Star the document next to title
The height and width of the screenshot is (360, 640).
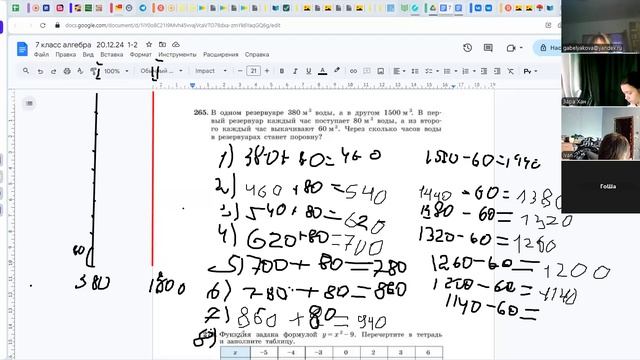point(149,44)
